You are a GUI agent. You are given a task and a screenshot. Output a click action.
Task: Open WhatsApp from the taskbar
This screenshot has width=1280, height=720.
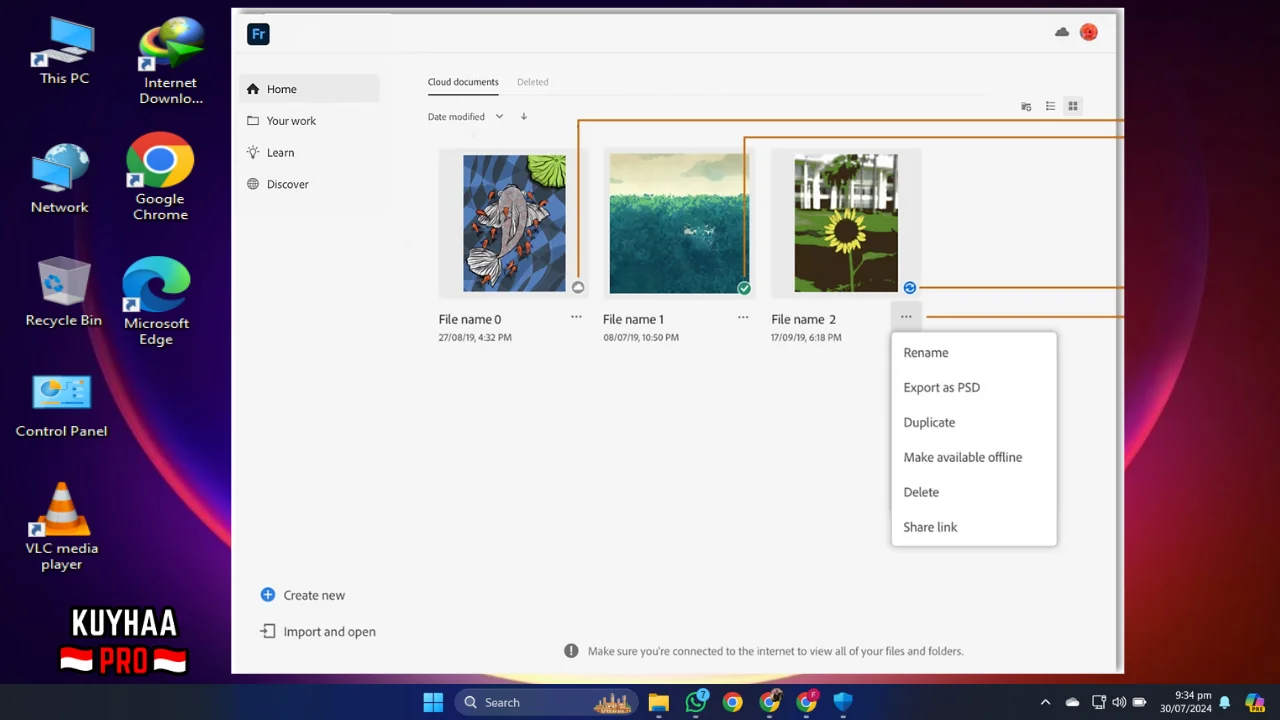point(696,702)
